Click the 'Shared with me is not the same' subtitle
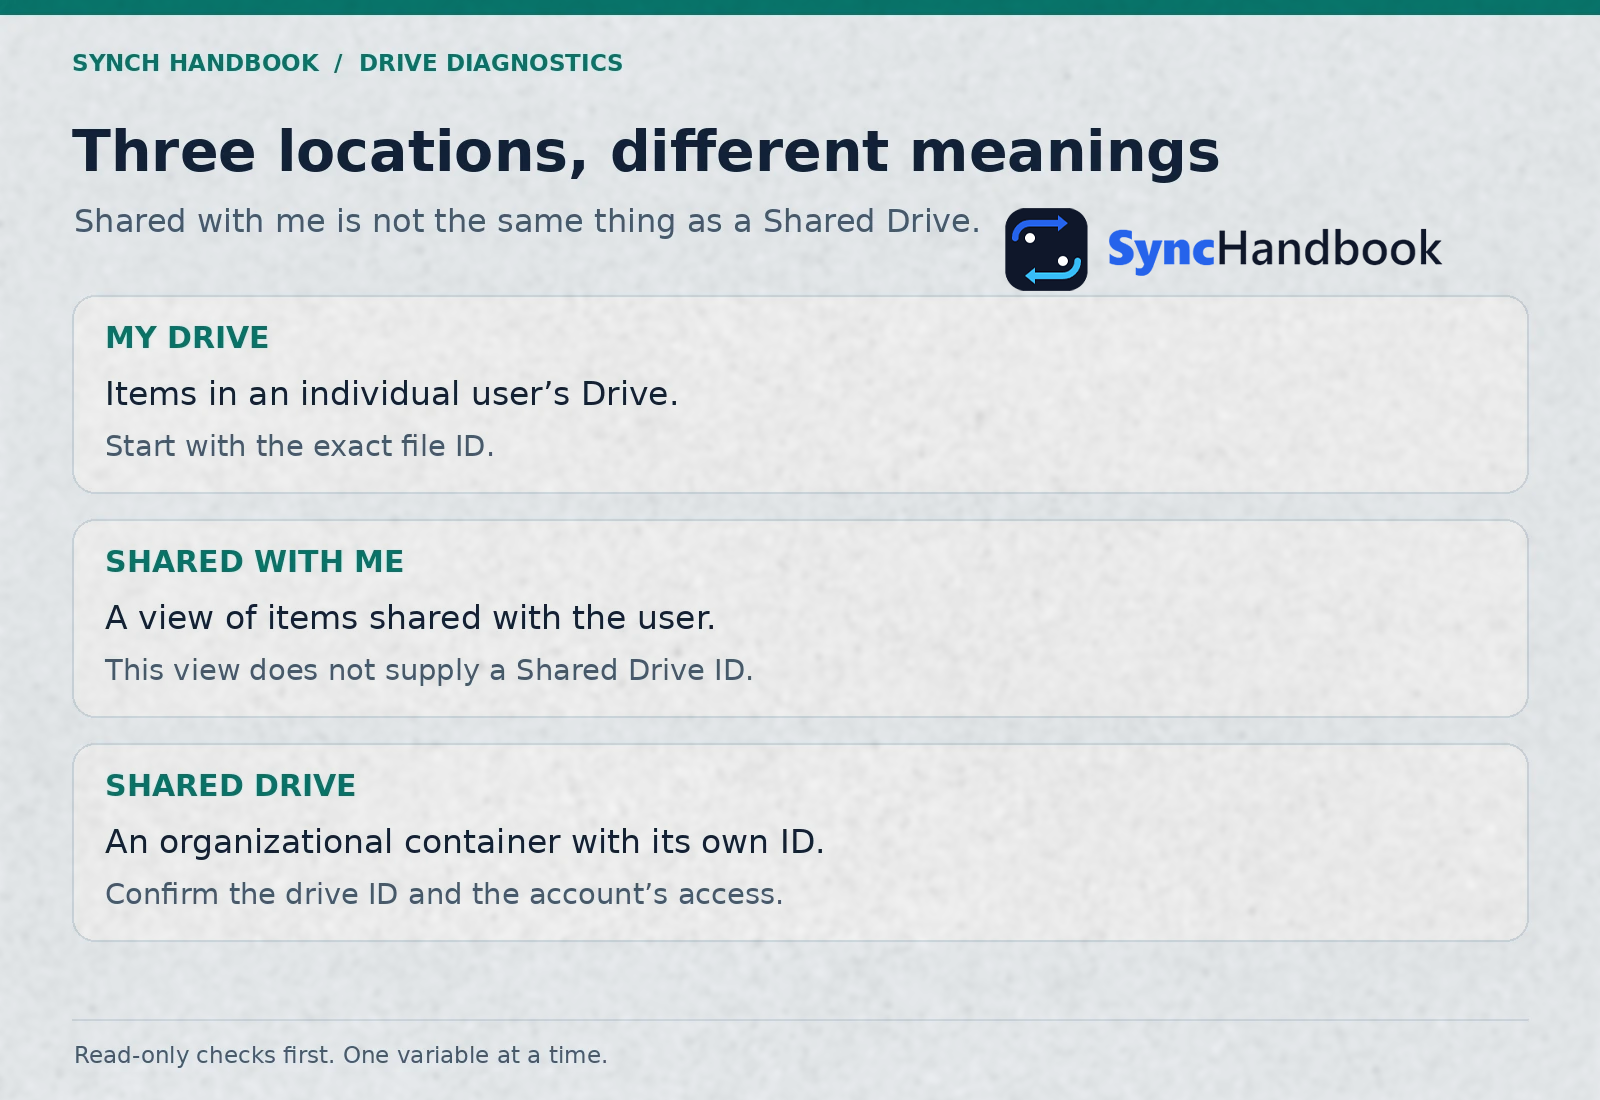1600x1100 pixels. click(x=527, y=221)
